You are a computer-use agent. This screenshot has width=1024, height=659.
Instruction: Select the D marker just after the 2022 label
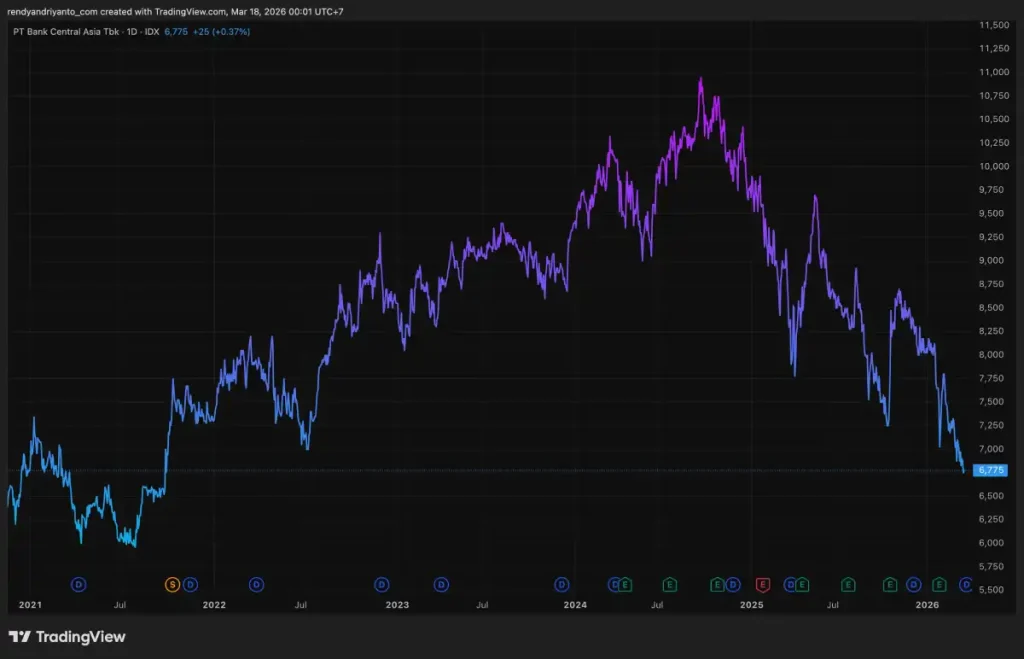pos(257,584)
